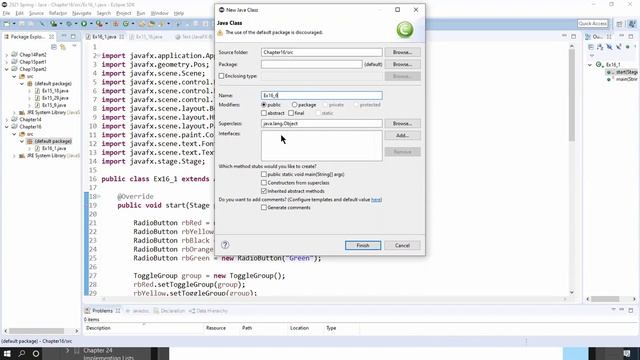Maximize the editor area
This screenshot has height=360, width=640.
tap(573, 36)
